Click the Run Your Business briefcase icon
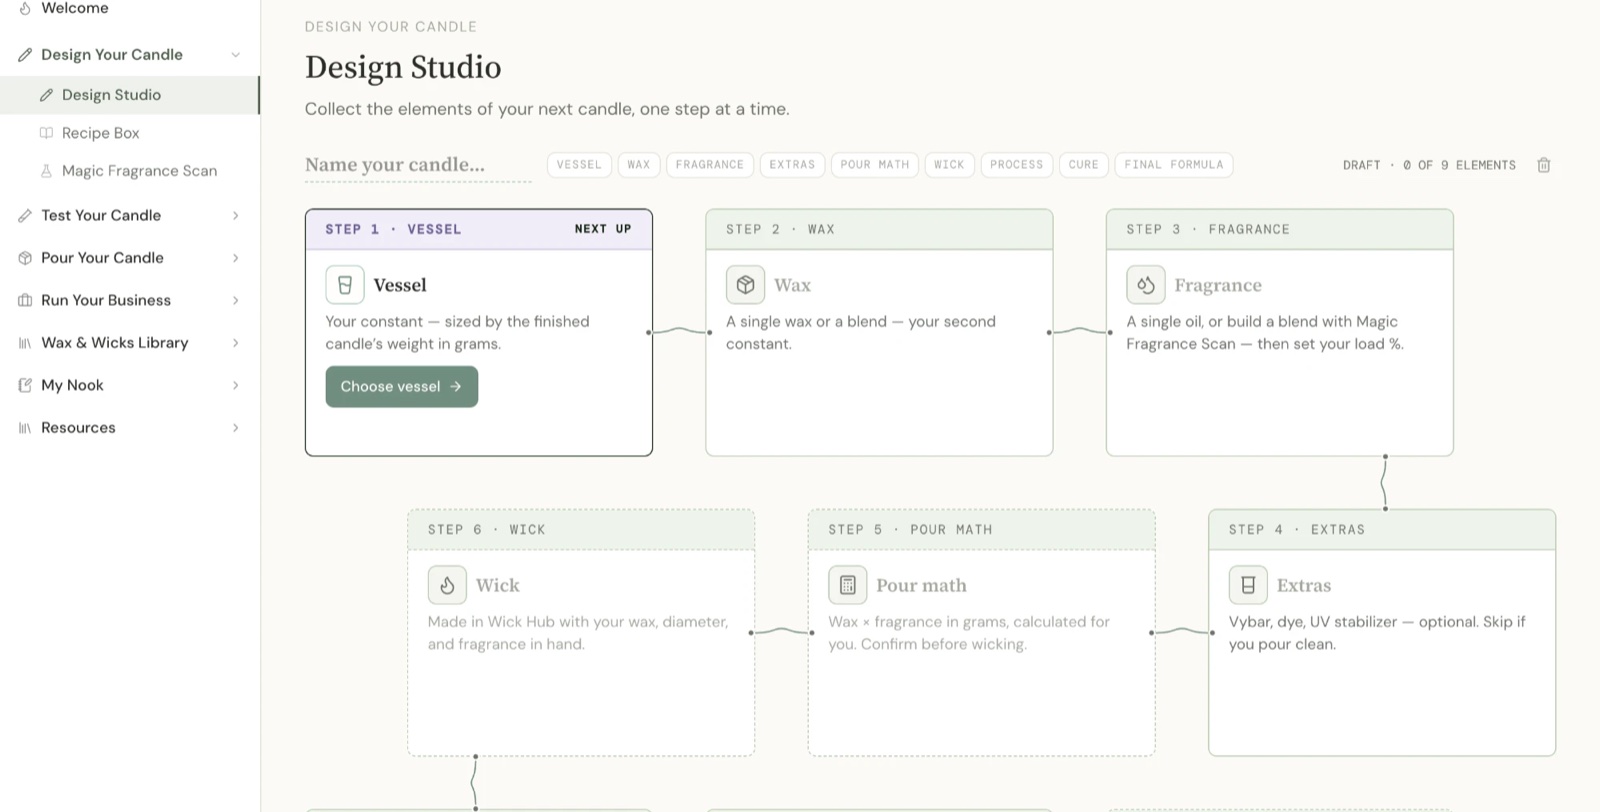 [25, 300]
